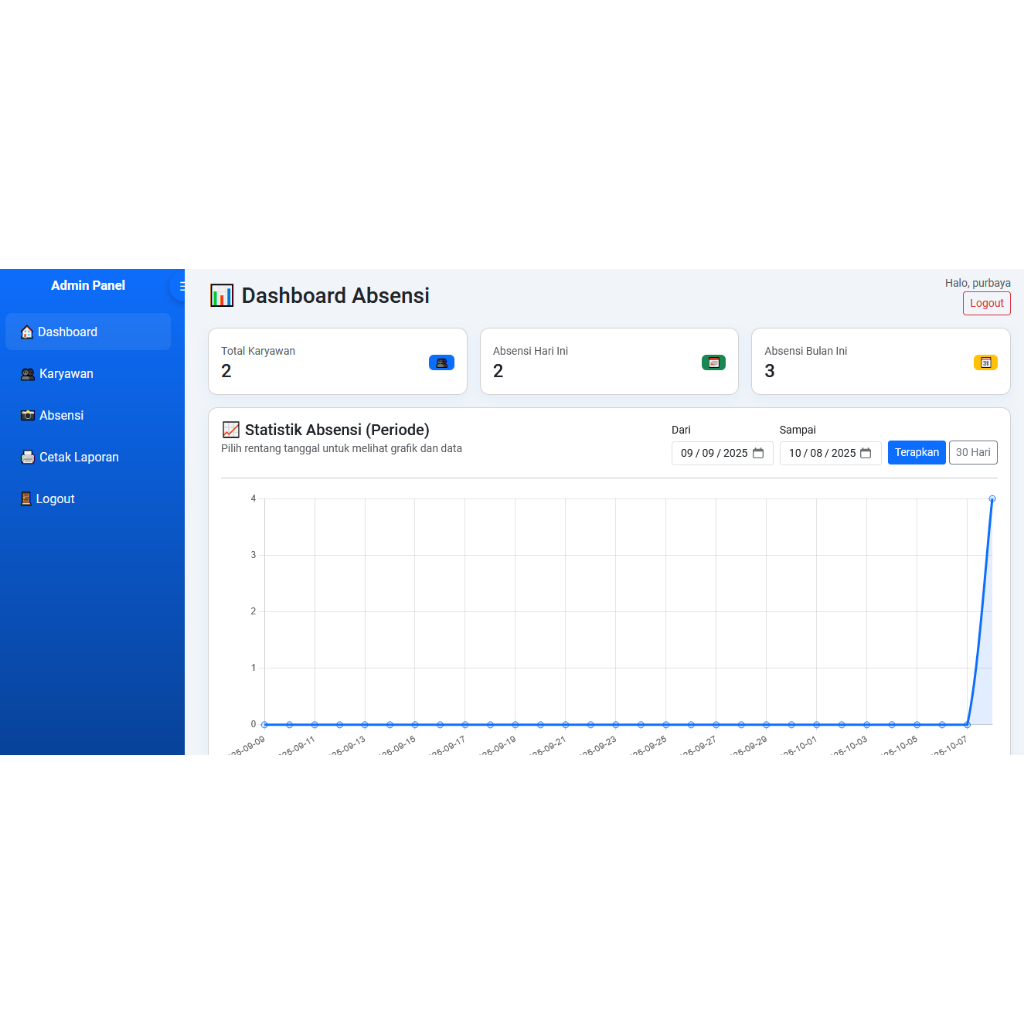The width and height of the screenshot is (1024, 1024).
Task: Click the Statistik Absensi (Periode) heading
Action: (337, 430)
